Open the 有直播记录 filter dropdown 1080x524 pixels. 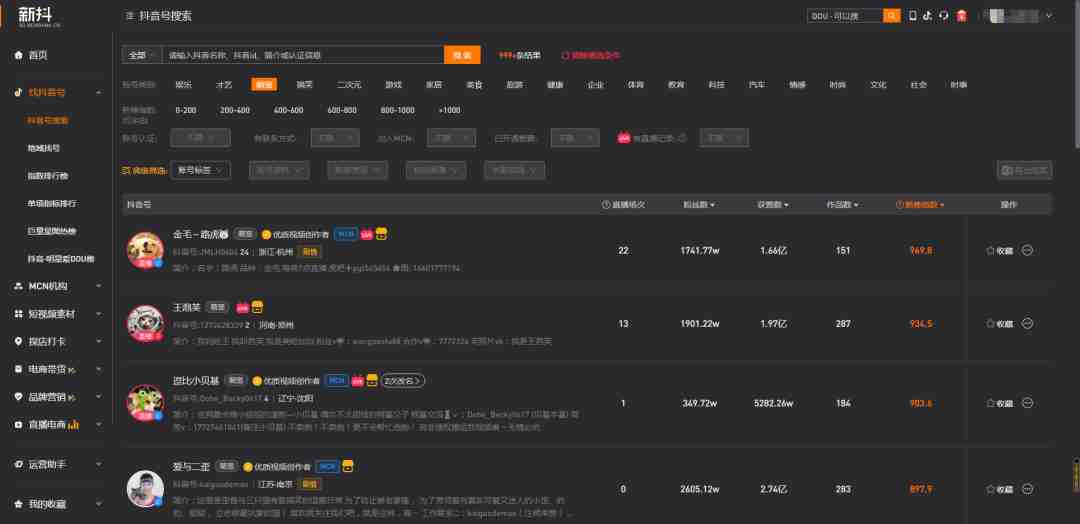[725, 138]
